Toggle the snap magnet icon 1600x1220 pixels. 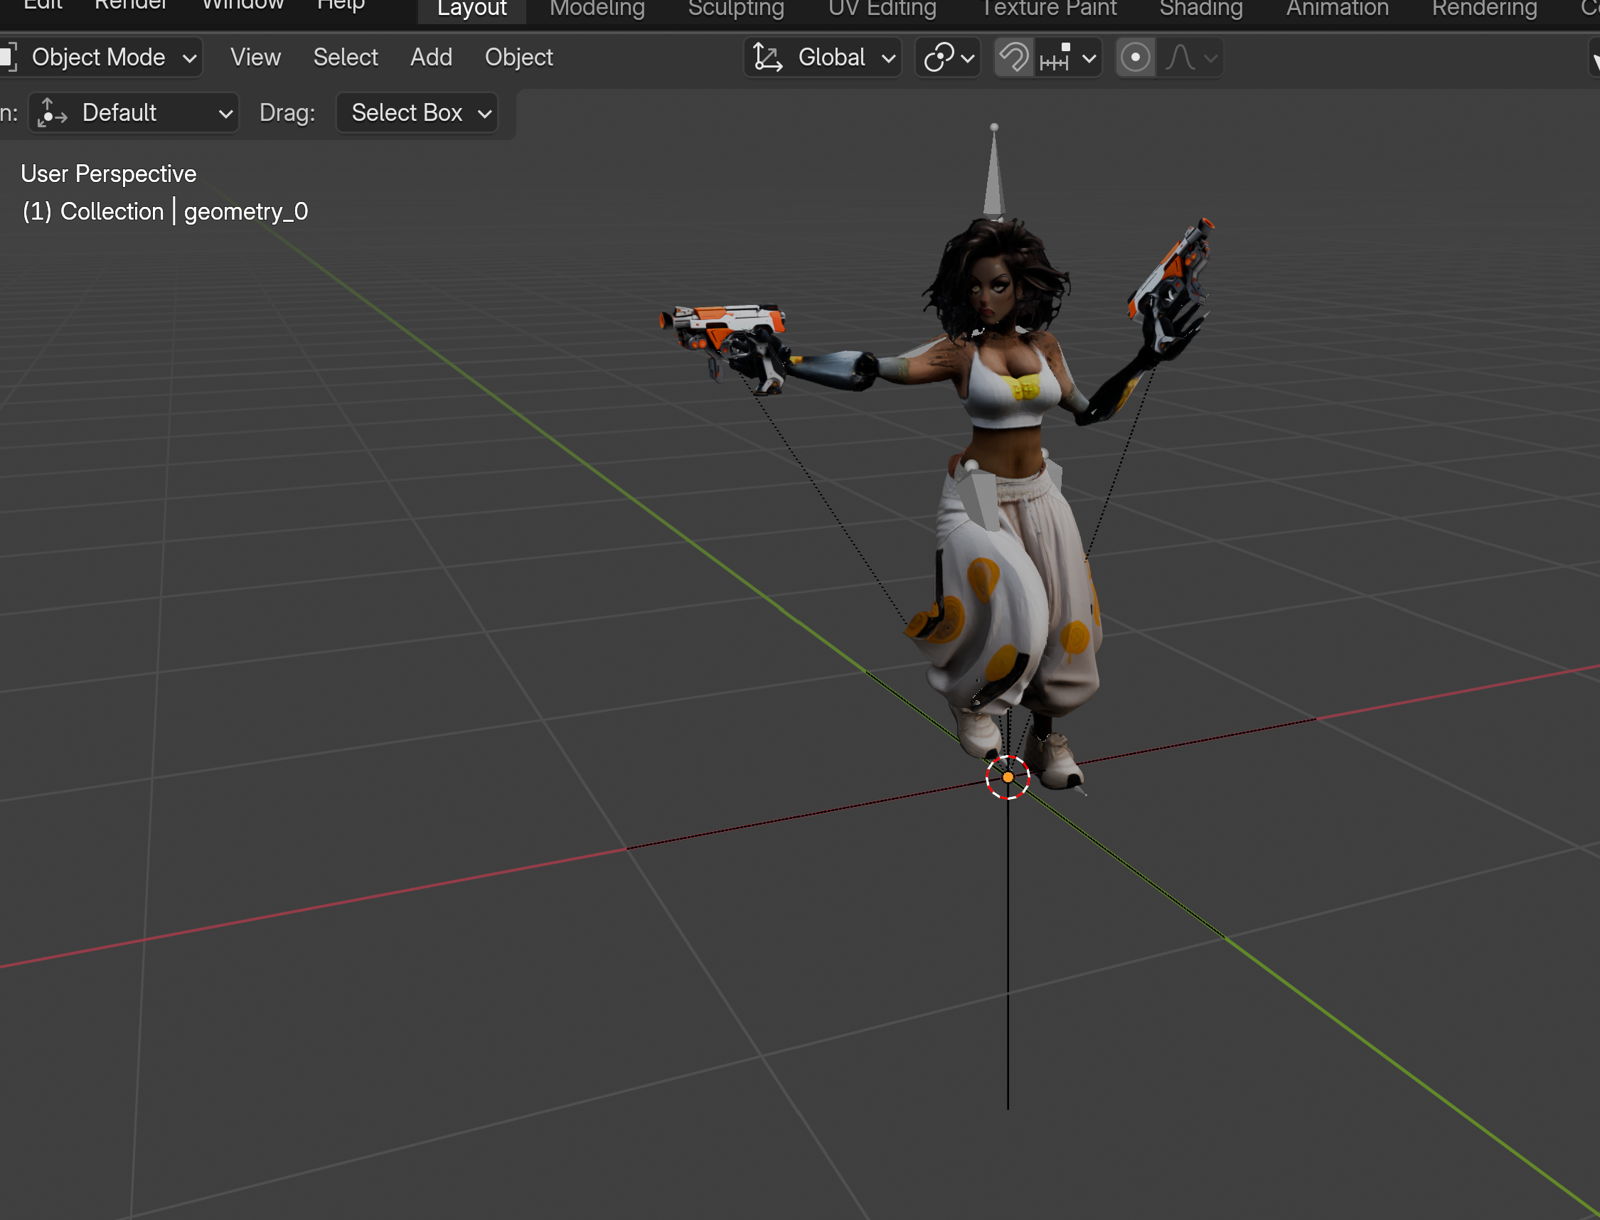1014,58
